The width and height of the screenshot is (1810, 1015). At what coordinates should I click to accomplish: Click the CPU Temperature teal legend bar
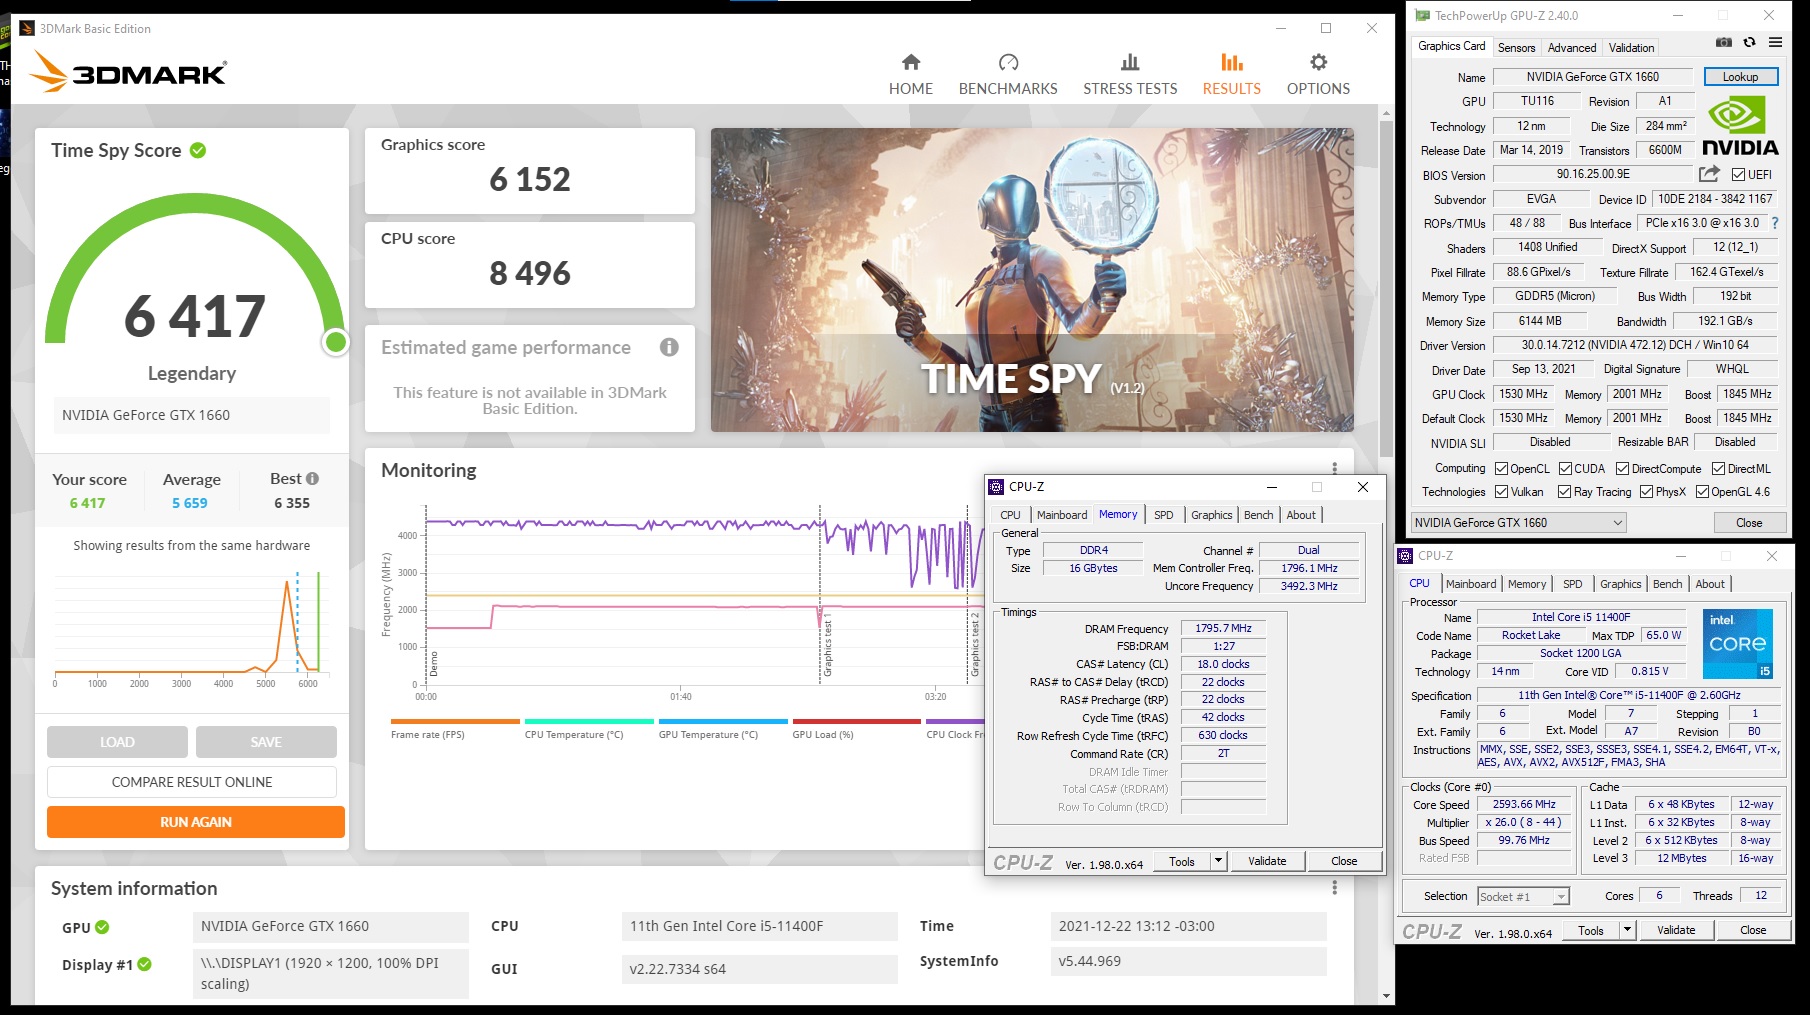point(589,721)
